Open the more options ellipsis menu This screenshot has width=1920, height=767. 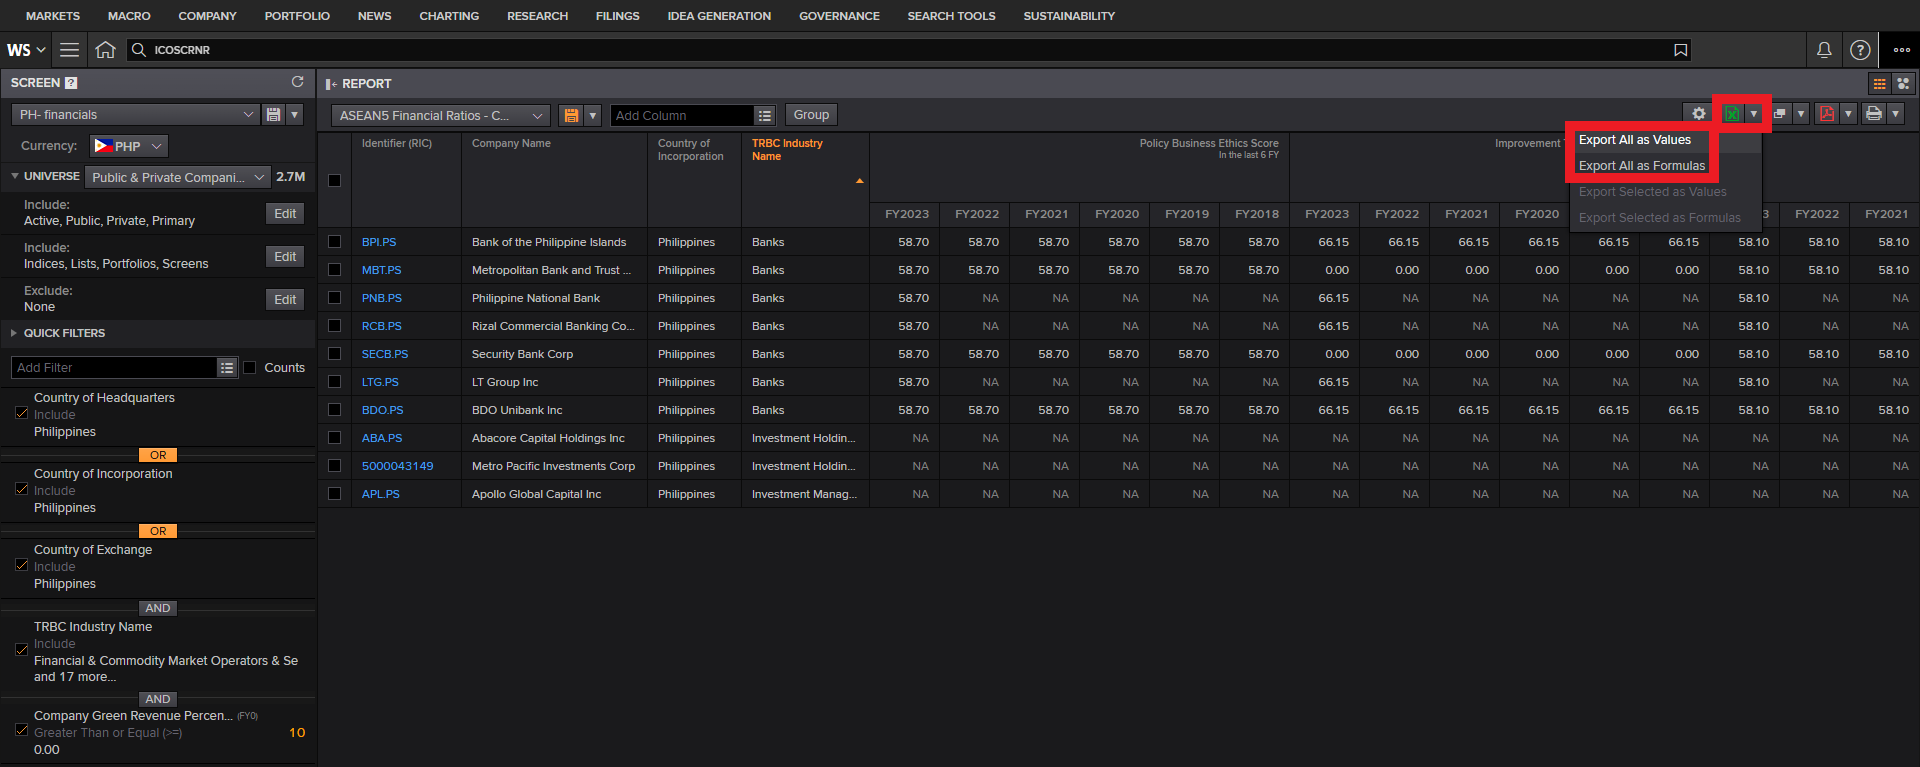[1902, 50]
